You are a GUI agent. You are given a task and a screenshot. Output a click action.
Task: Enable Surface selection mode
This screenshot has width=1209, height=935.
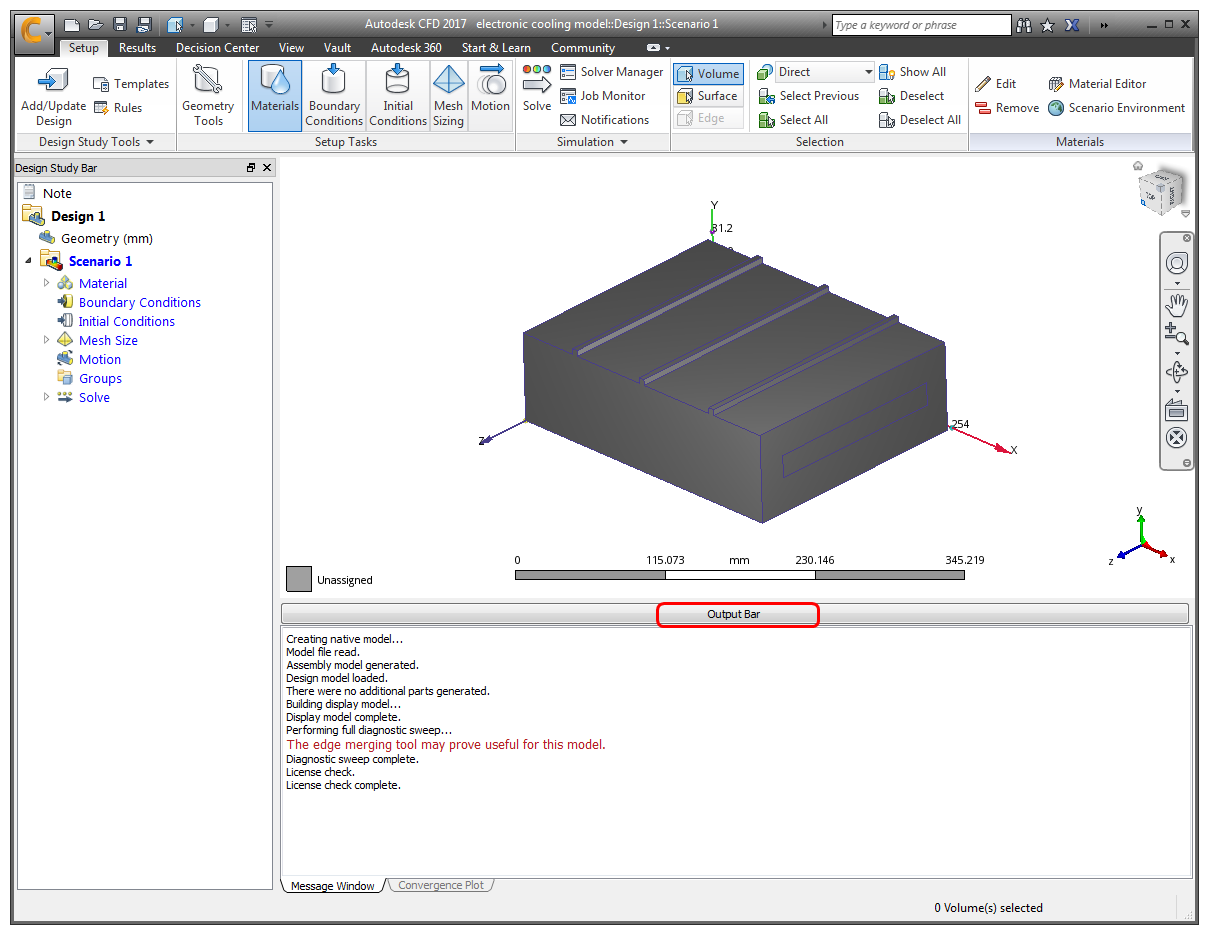click(x=708, y=96)
